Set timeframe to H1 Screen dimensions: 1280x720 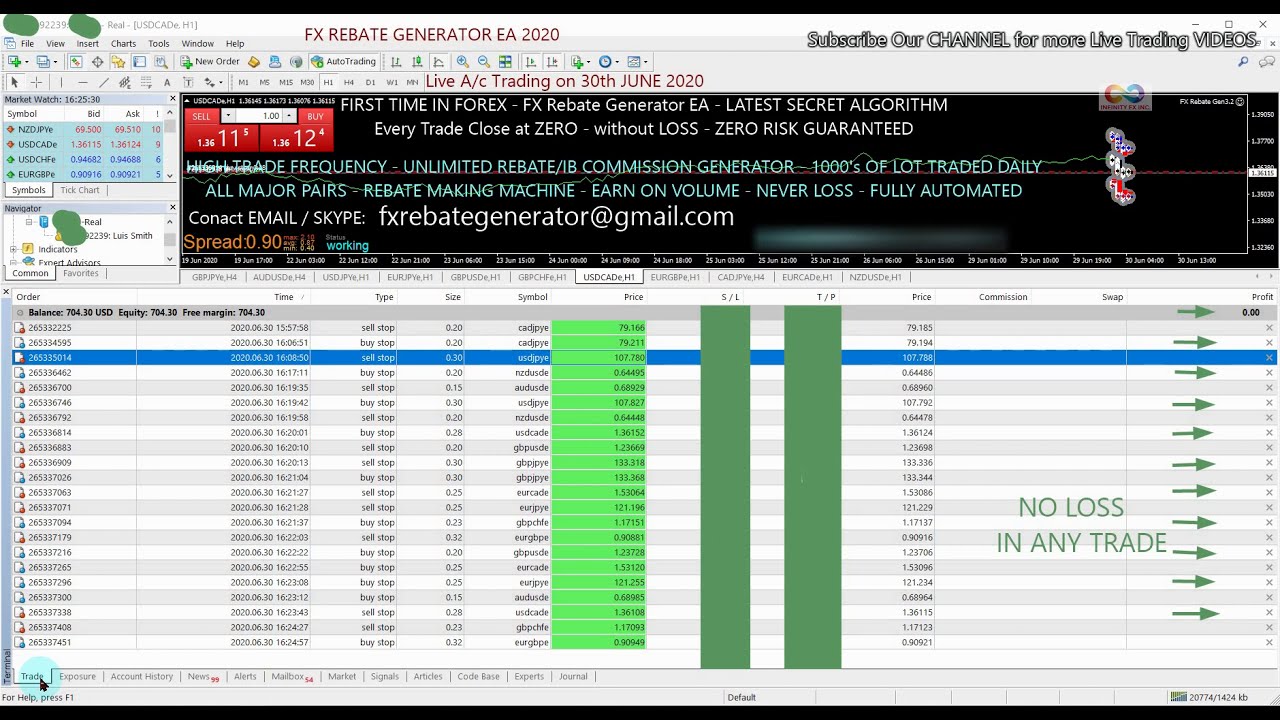pos(328,82)
